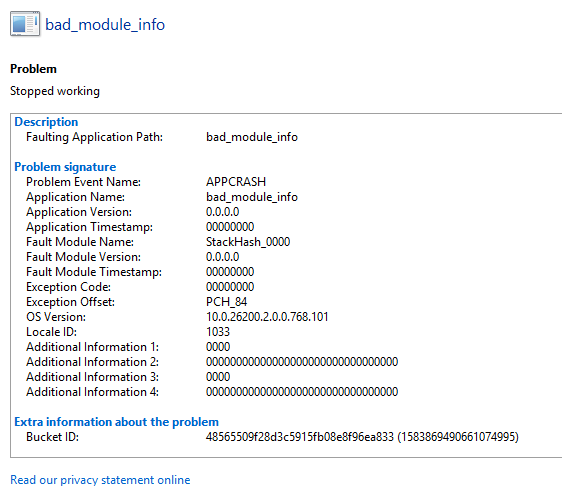Click the Application Timestamp label
The height and width of the screenshot is (486, 562).
click(90, 227)
